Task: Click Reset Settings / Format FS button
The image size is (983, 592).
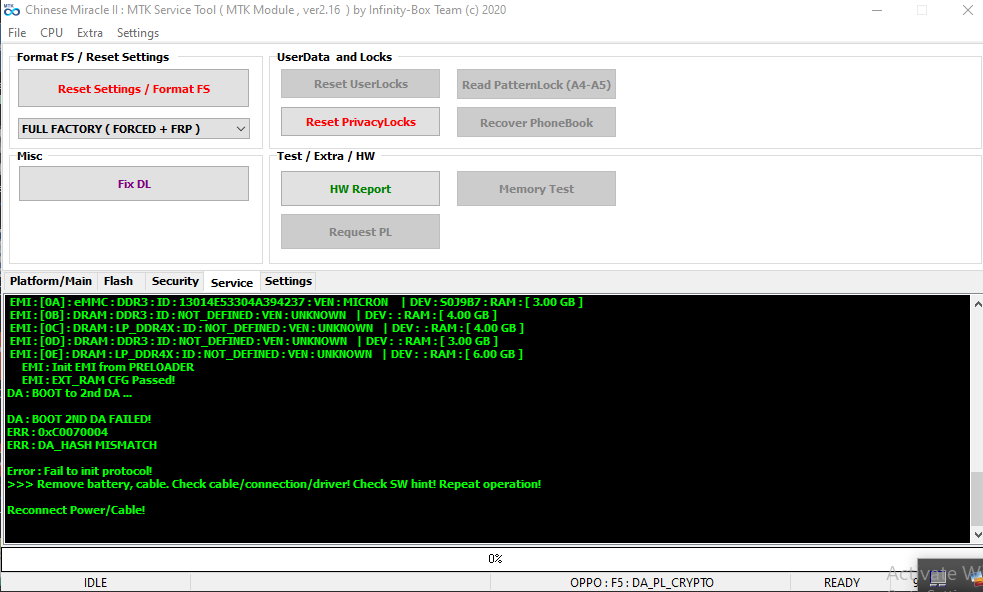Action: pyautogui.click(x=134, y=88)
